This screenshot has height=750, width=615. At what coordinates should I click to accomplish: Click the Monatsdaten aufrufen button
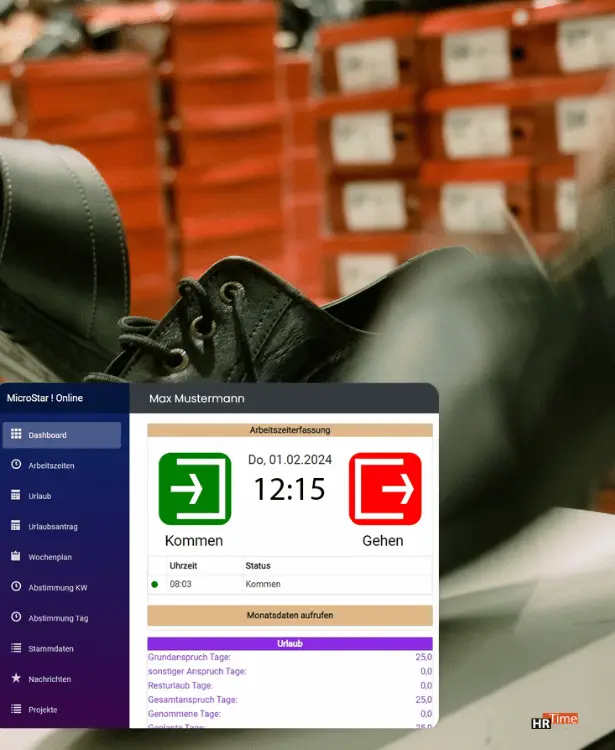pyautogui.click(x=290, y=616)
